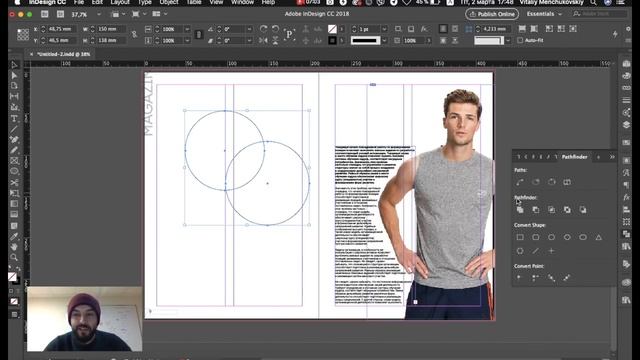Click Pathfinder Intersect icon
640x360 pixels.
pyautogui.click(x=551, y=210)
